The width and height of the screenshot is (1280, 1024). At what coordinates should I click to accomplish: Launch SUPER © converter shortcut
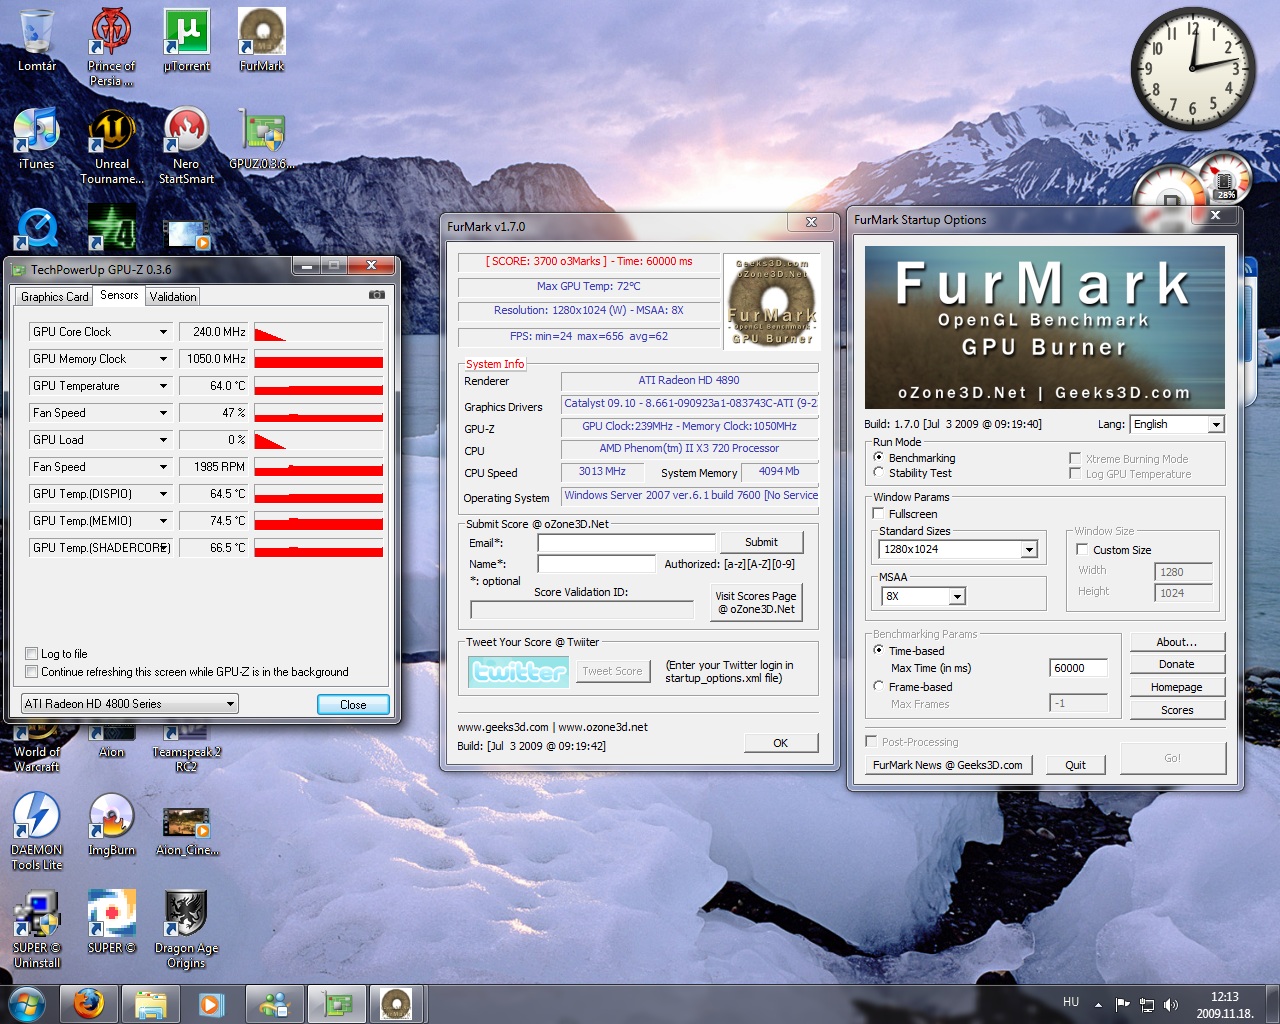111,922
